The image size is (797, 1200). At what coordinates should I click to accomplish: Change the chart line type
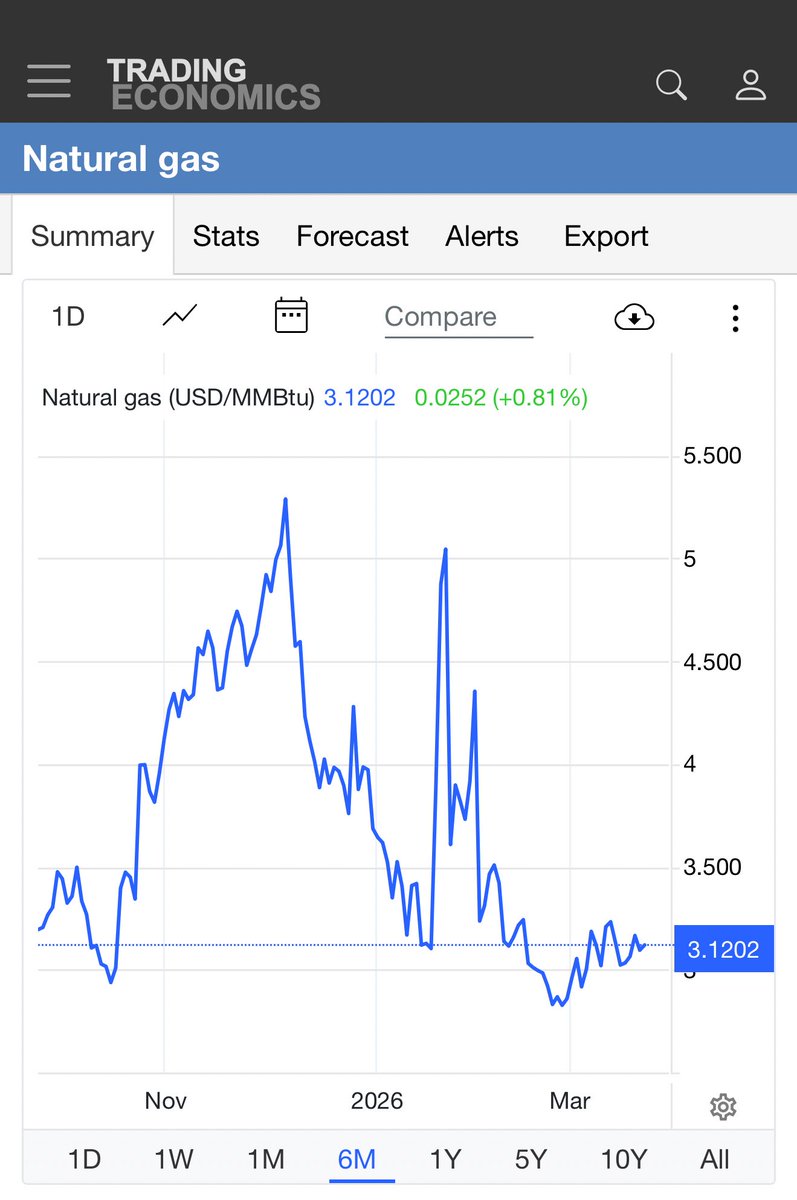tap(180, 317)
